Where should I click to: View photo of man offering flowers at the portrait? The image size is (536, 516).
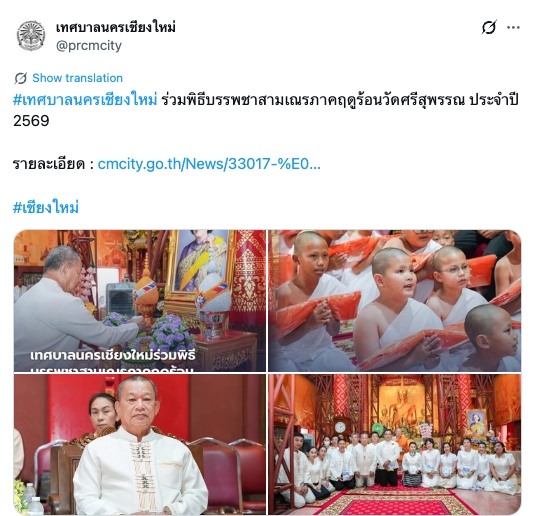tap(139, 301)
